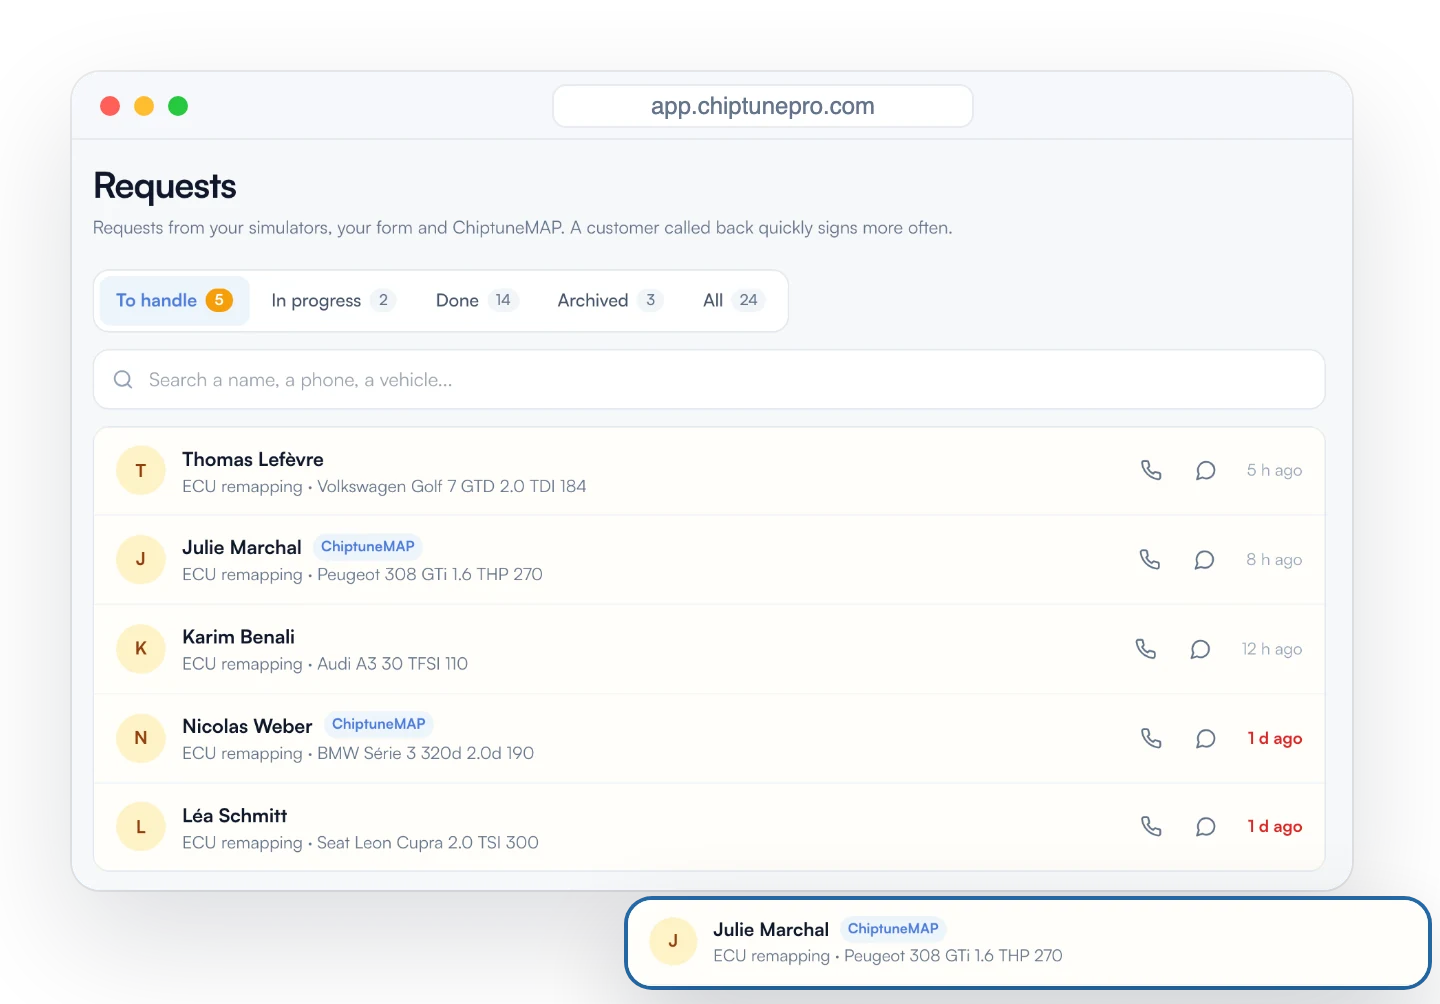Click the "5 h ago" timestamp
This screenshot has height=1004, width=1440.
tap(1274, 470)
